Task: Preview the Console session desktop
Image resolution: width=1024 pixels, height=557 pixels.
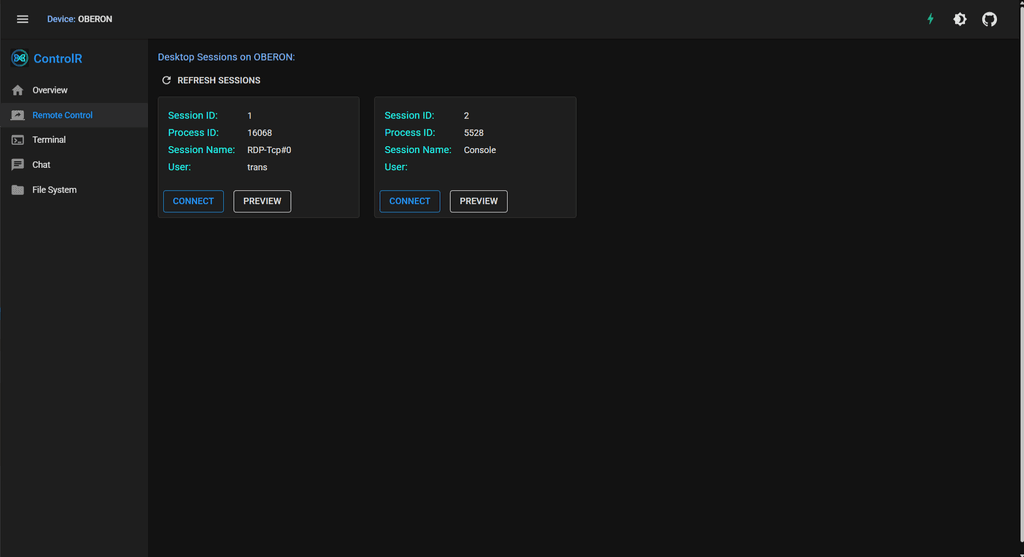Action: [x=478, y=201]
